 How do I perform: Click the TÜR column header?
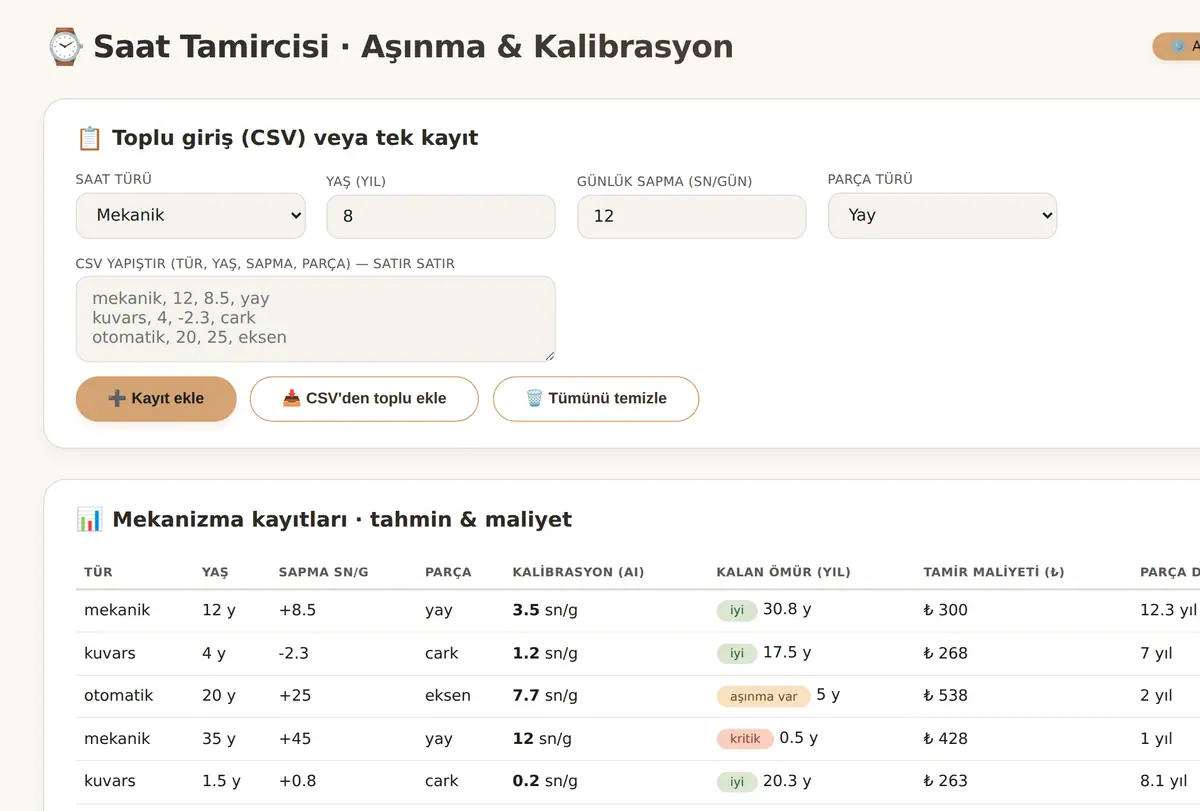tap(98, 572)
